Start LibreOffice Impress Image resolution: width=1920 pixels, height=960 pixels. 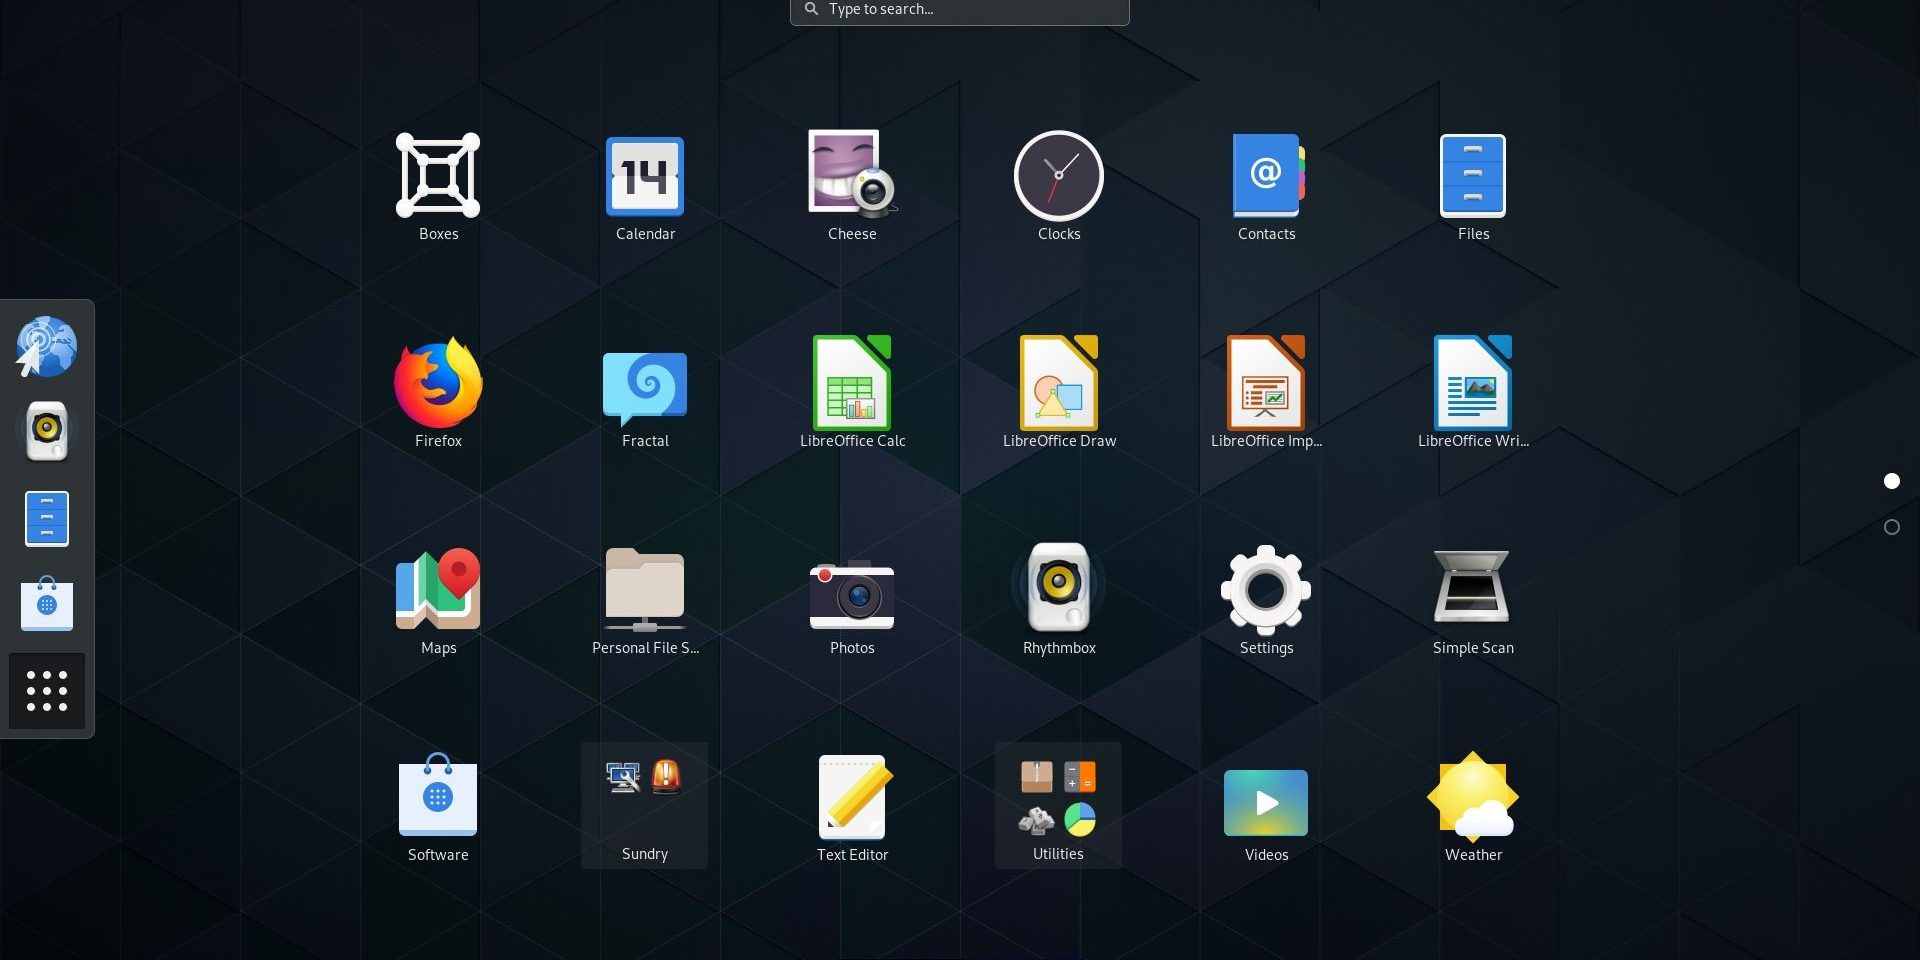coord(1266,384)
